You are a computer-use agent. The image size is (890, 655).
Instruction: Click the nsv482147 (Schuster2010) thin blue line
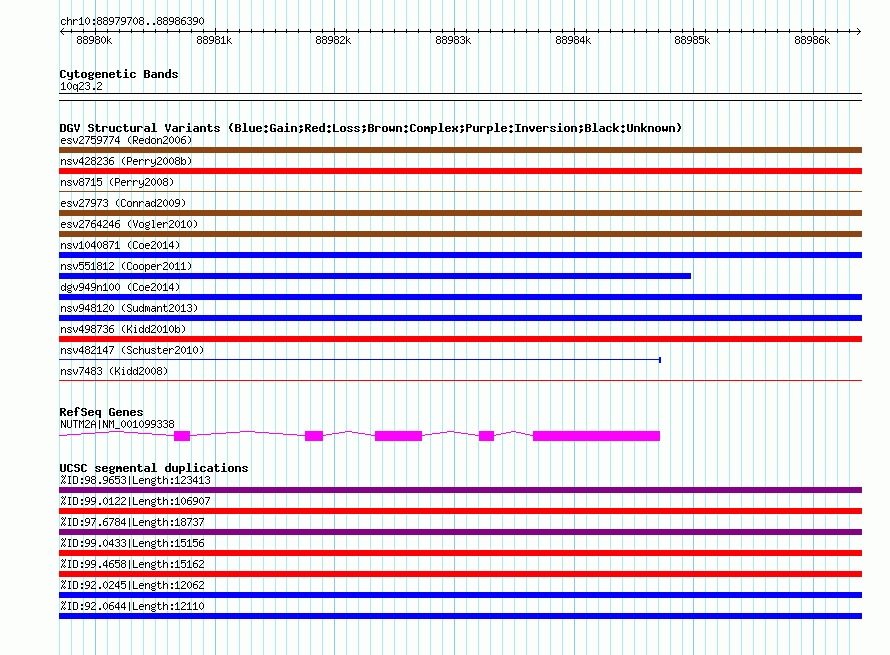point(360,360)
